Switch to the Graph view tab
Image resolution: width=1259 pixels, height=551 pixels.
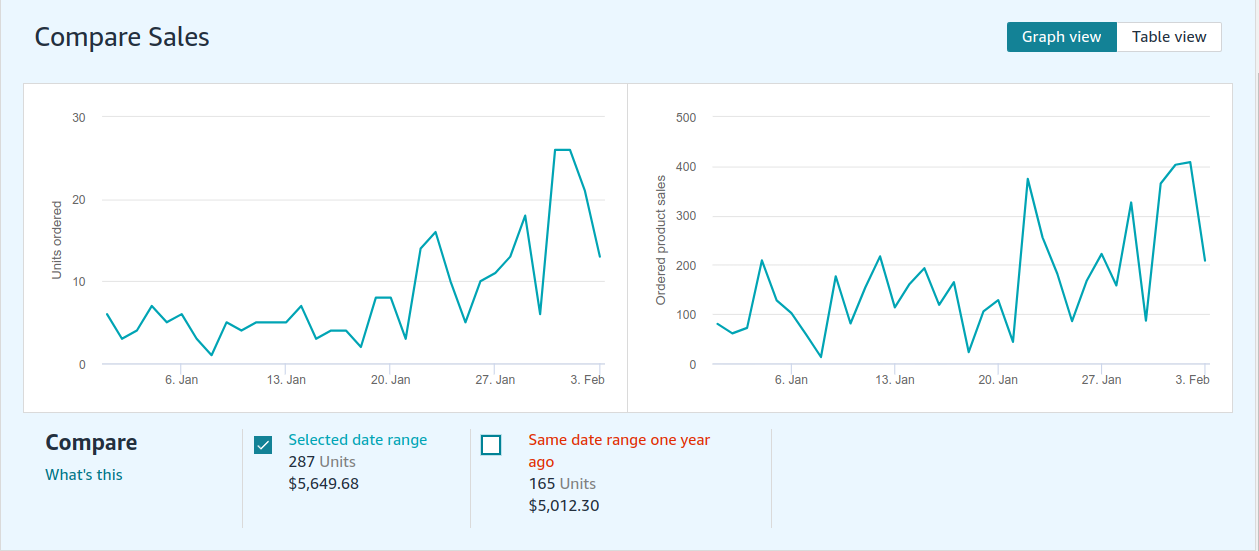(x=1061, y=37)
